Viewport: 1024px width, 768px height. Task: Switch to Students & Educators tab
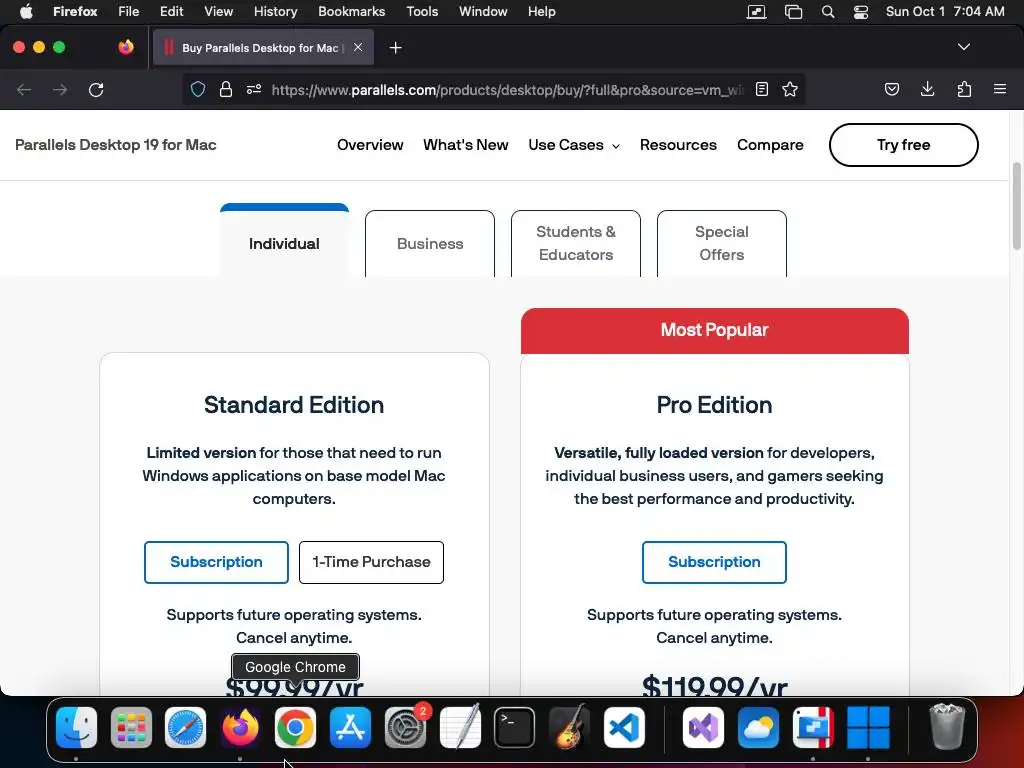pos(575,244)
